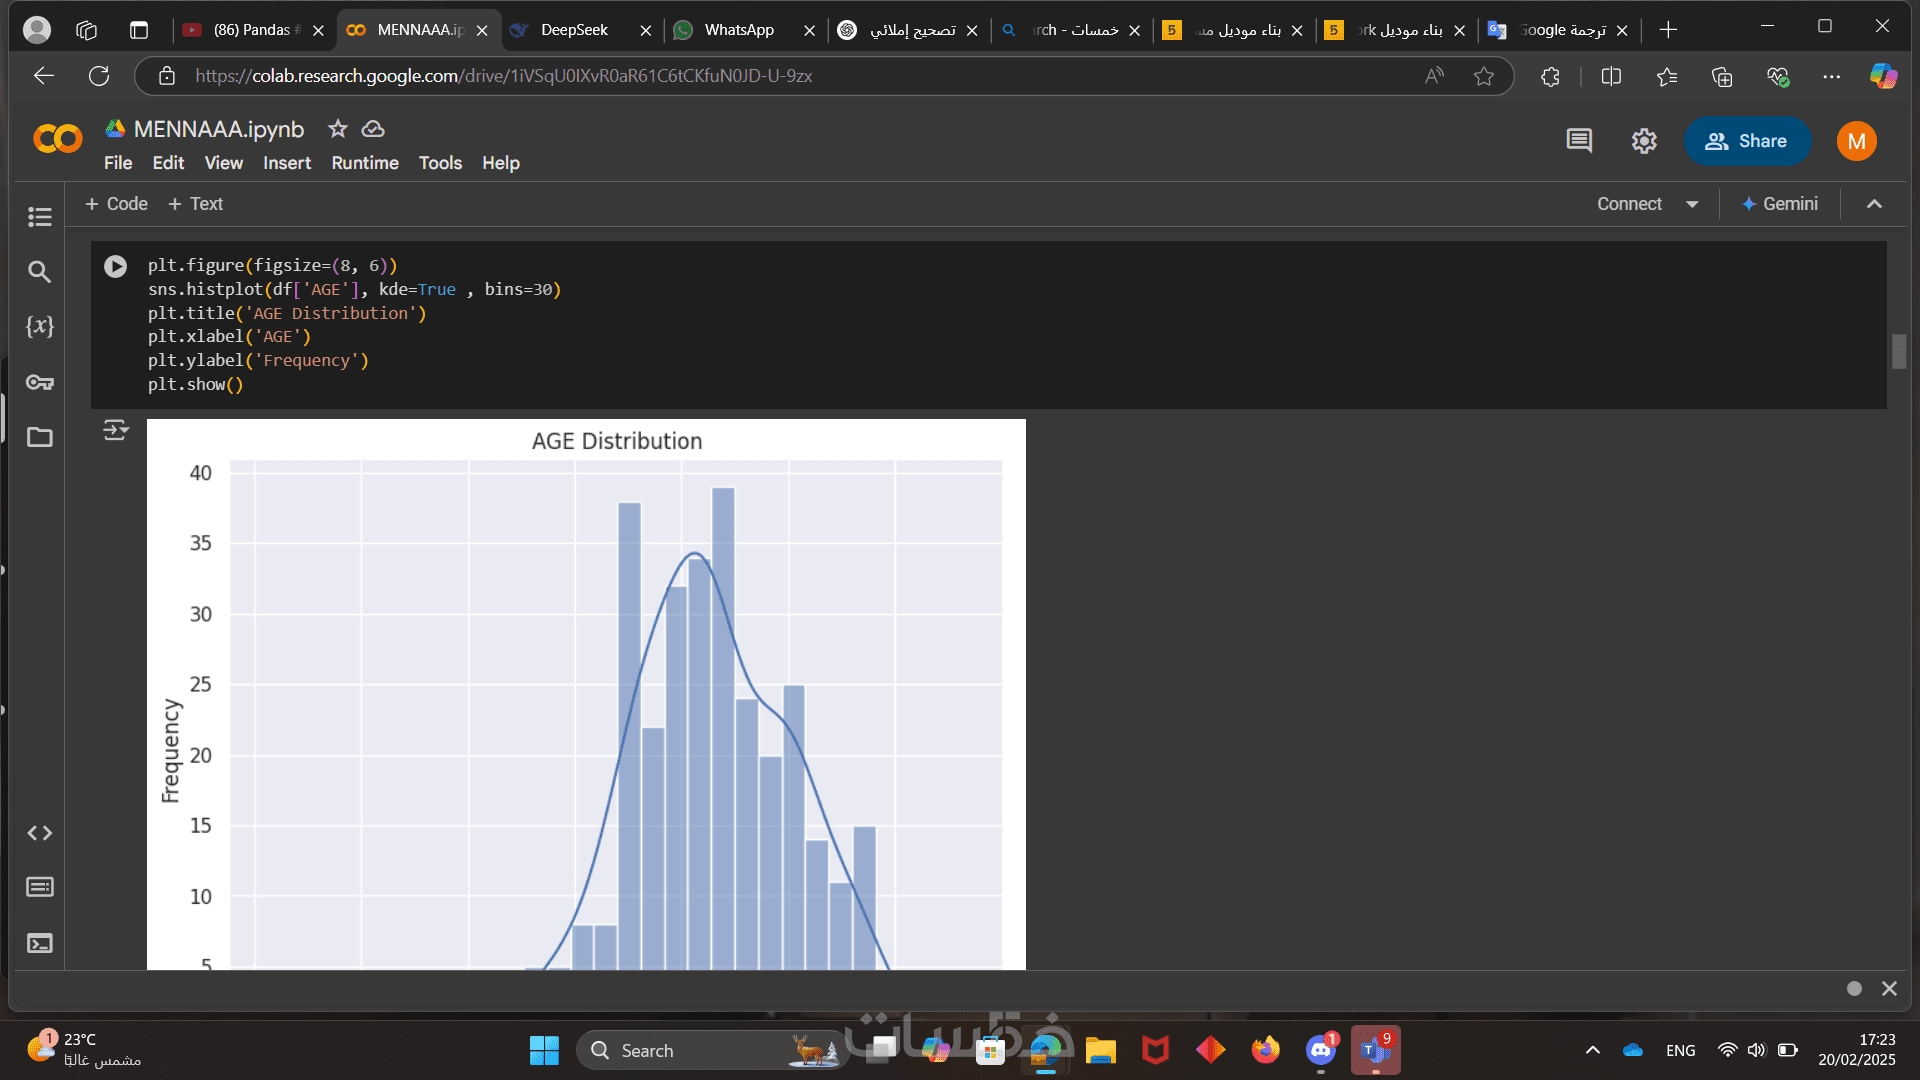This screenshot has width=1920, height=1080.
Task: Open the variables {x} panel
Action: 40,327
